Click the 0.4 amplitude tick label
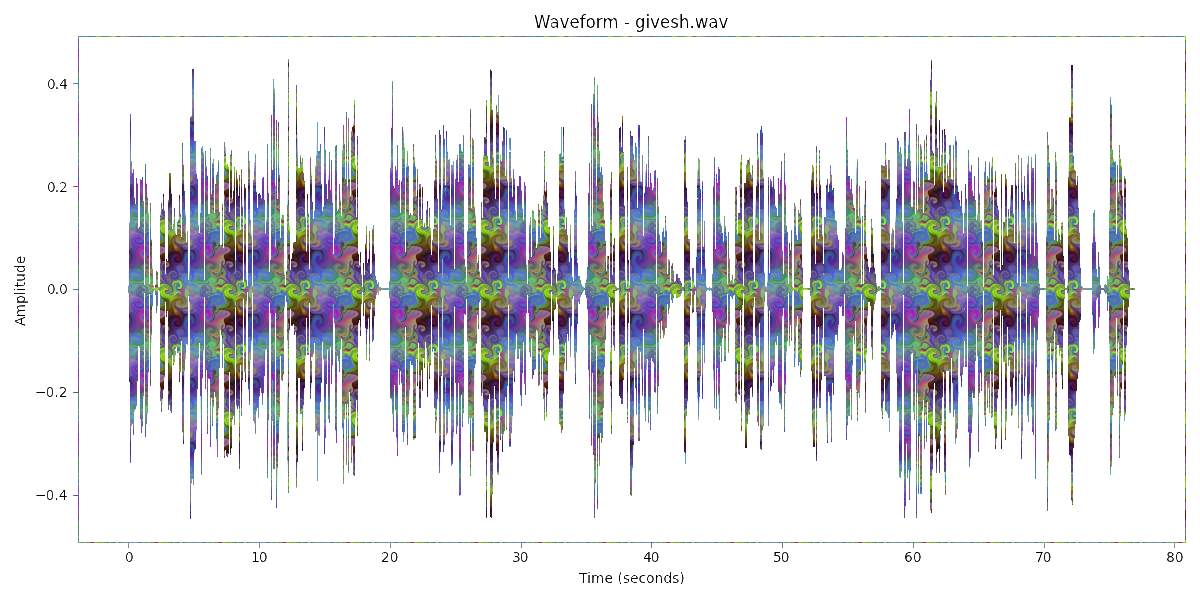The image size is (1200, 600). 57,84
